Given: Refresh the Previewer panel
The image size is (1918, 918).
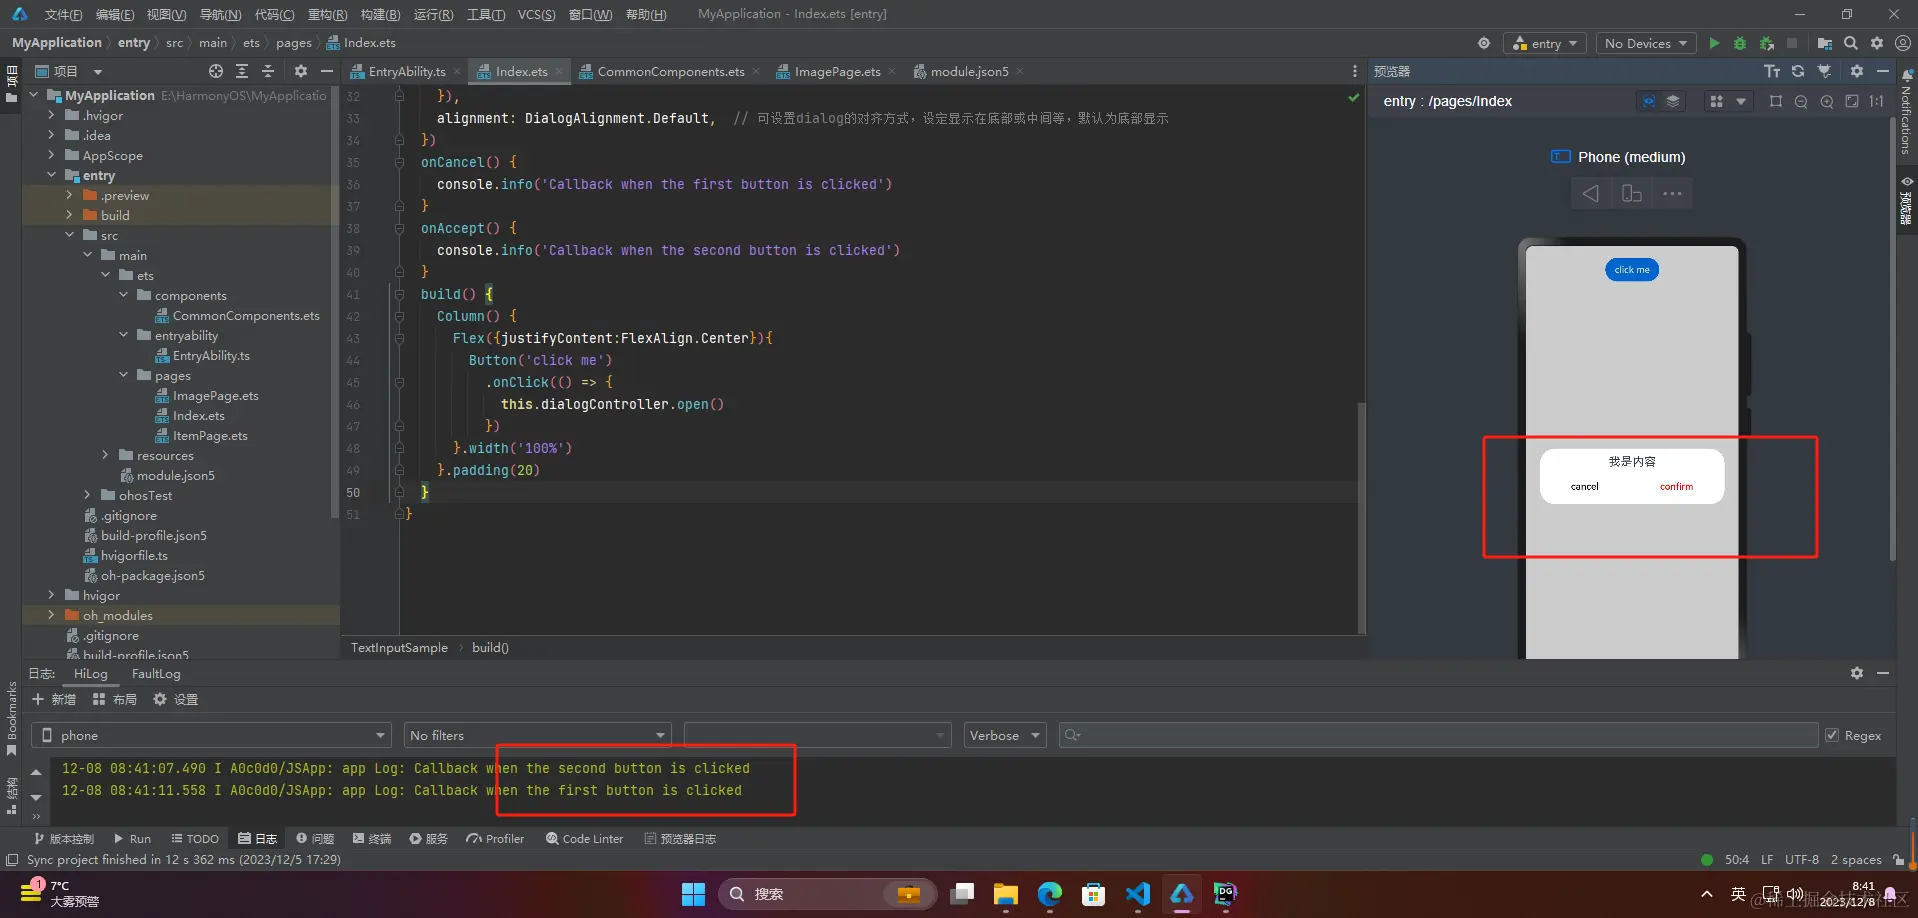Looking at the screenshot, I should (1798, 71).
